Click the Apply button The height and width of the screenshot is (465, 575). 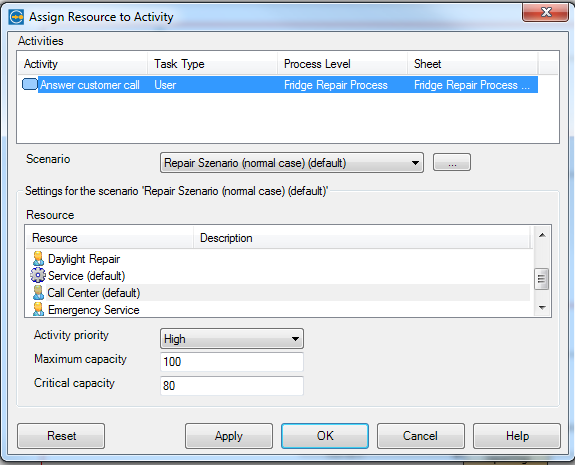[x=229, y=436]
